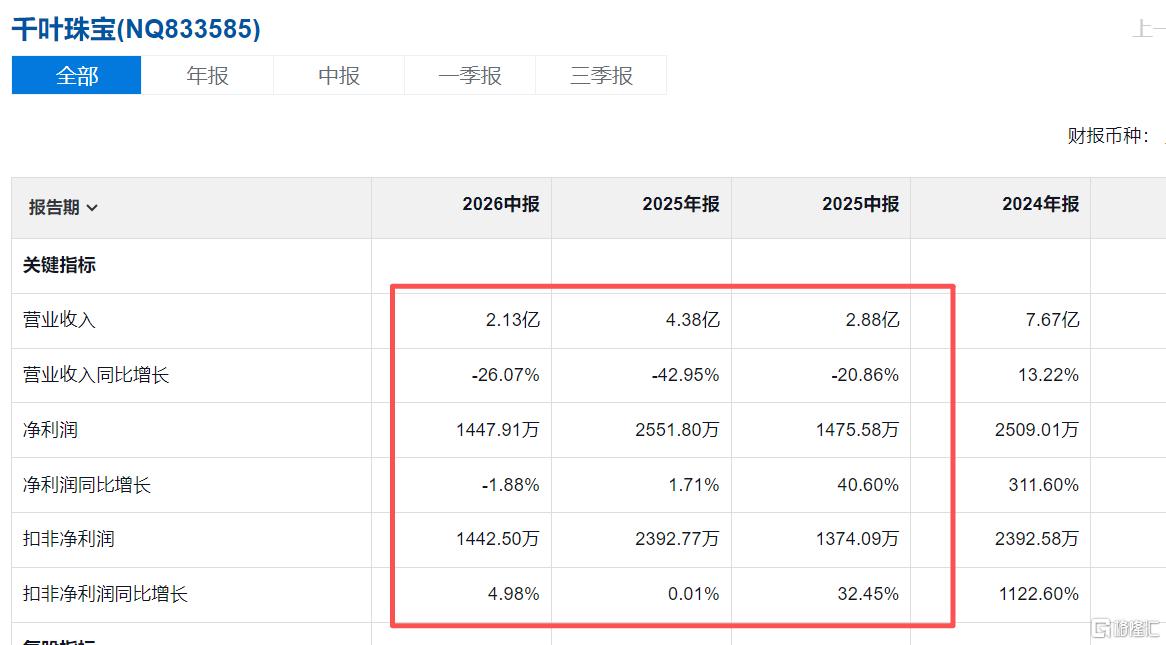This screenshot has height=645, width=1166.
Task: Click the 扣非净利润 row label
Action: 68,539
